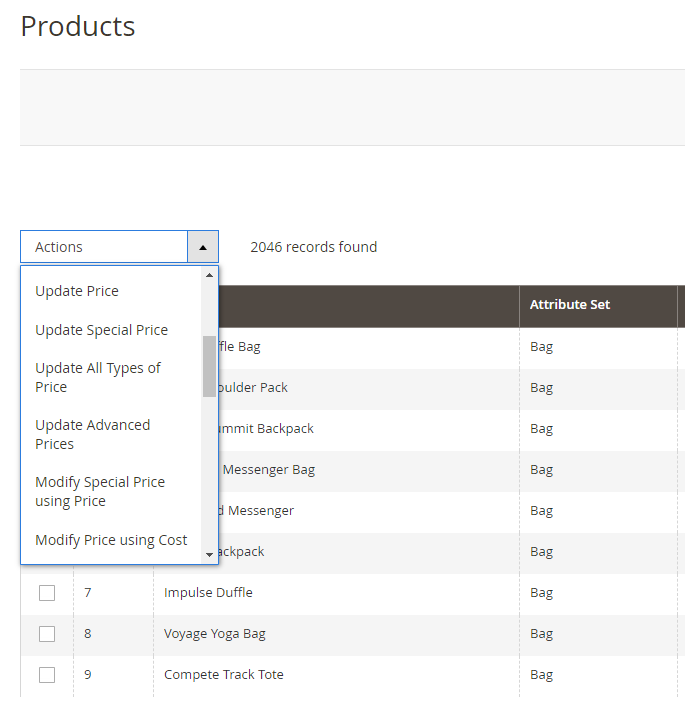685x704 pixels.
Task: Choose Update Special Price option
Action: click(x=101, y=330)
